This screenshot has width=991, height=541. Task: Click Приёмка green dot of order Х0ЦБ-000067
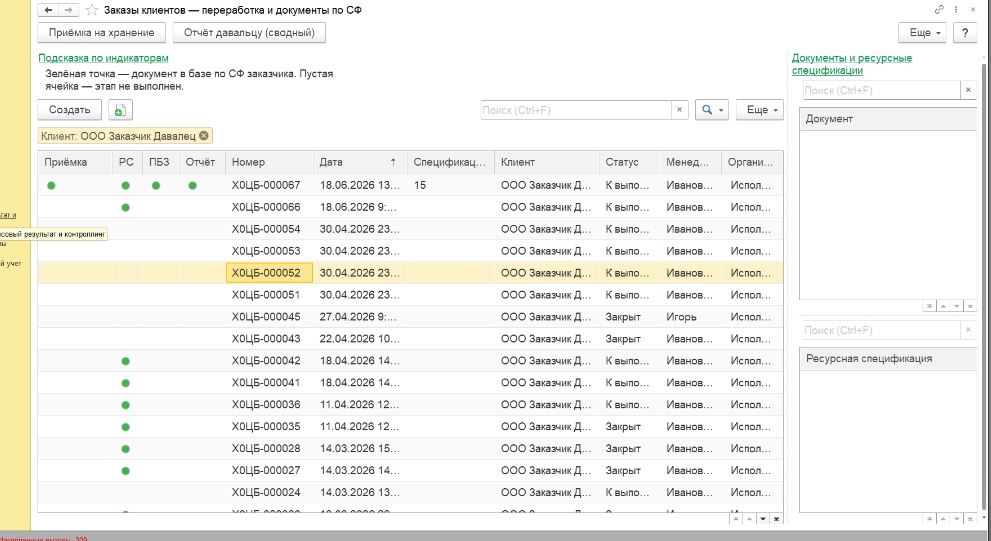(x=51, y=186)
